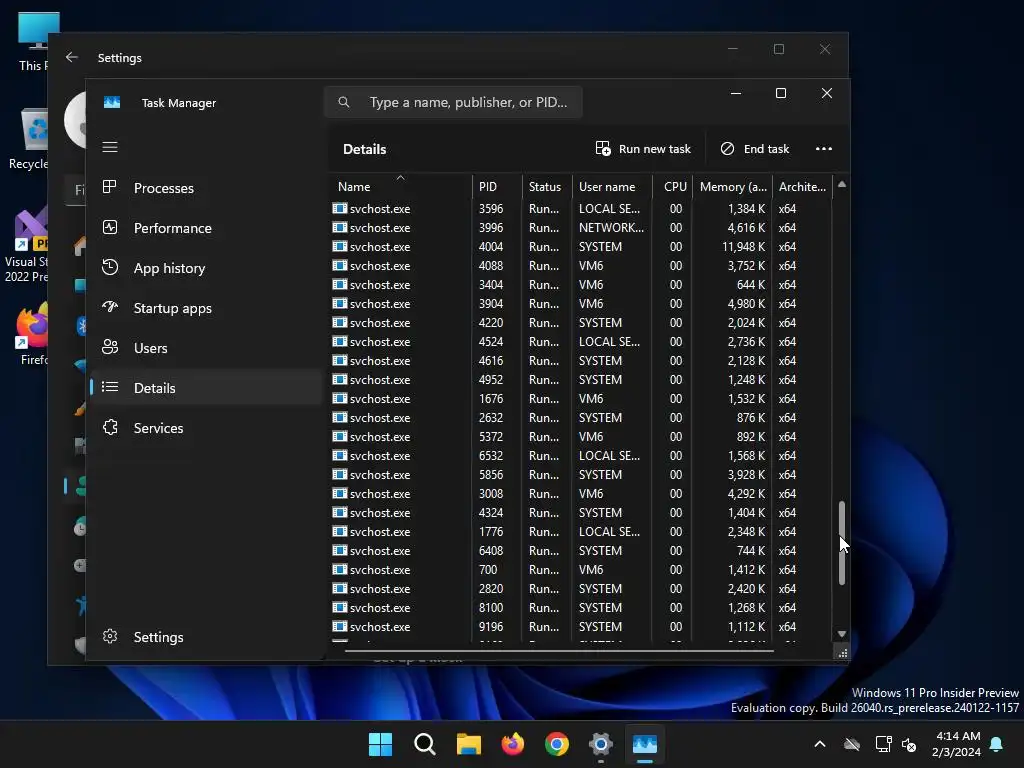Click the End task button
The height and width of the screenshot is (768, 1024).
tap(755, 149)
